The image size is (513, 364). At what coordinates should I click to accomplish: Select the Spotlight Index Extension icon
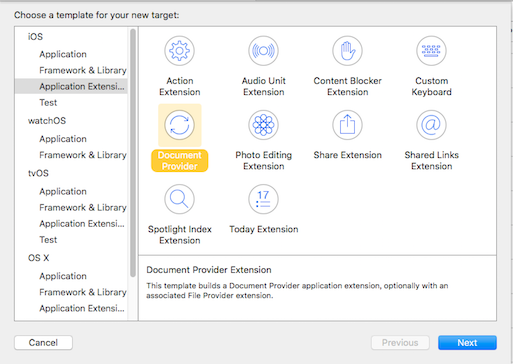179,199
